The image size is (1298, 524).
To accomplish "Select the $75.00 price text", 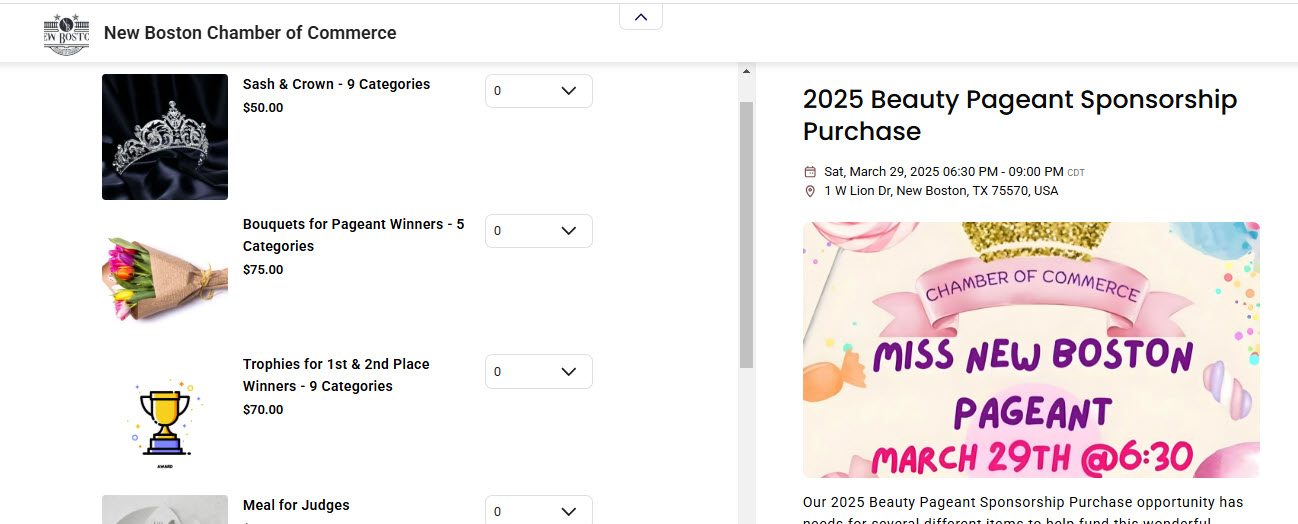I will 263,270.
